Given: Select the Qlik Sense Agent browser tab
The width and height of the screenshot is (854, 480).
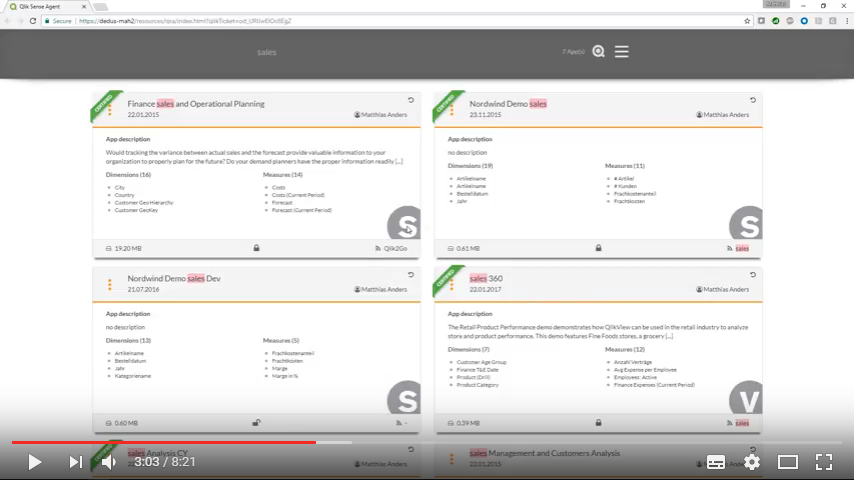Looking at the screenshot, I should click(x=48, y=7).
